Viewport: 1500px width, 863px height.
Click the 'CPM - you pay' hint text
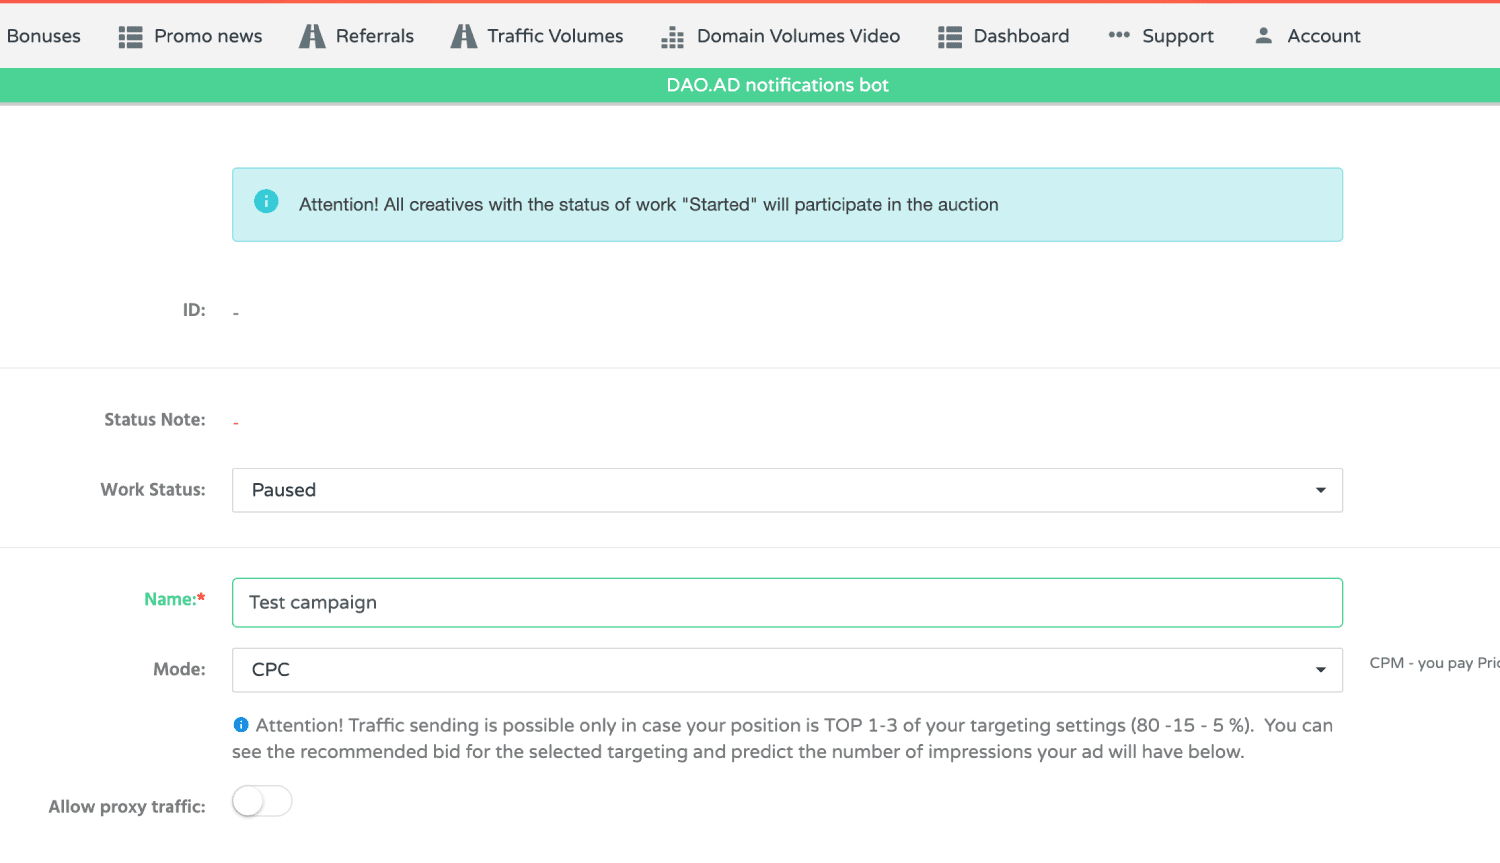tap(1434, 663)
